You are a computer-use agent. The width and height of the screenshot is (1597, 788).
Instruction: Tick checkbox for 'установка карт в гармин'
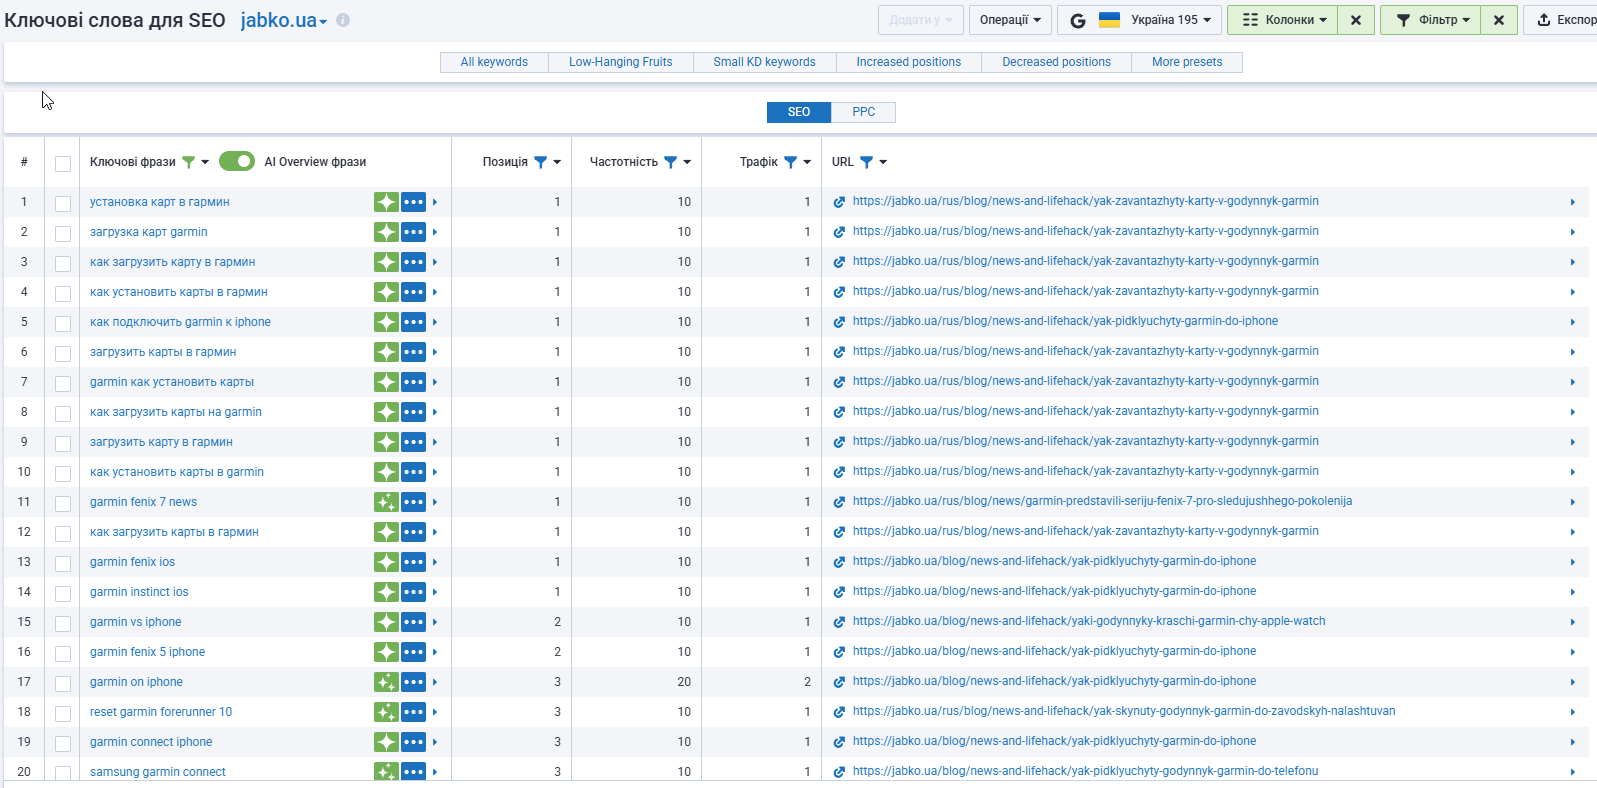point(63,204)
